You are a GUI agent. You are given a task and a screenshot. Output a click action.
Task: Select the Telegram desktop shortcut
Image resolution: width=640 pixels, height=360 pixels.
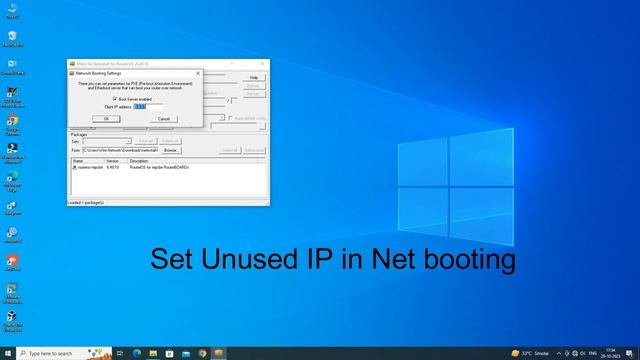coord(12,208)
